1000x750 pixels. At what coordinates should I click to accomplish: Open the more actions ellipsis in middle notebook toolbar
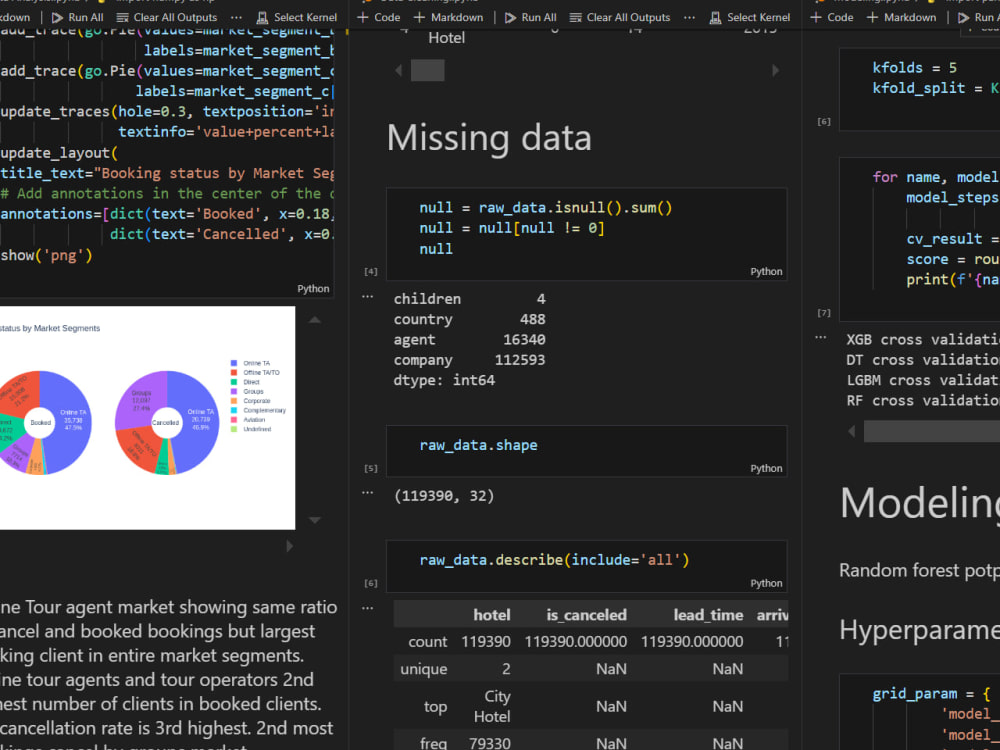(x=689, y=17)
